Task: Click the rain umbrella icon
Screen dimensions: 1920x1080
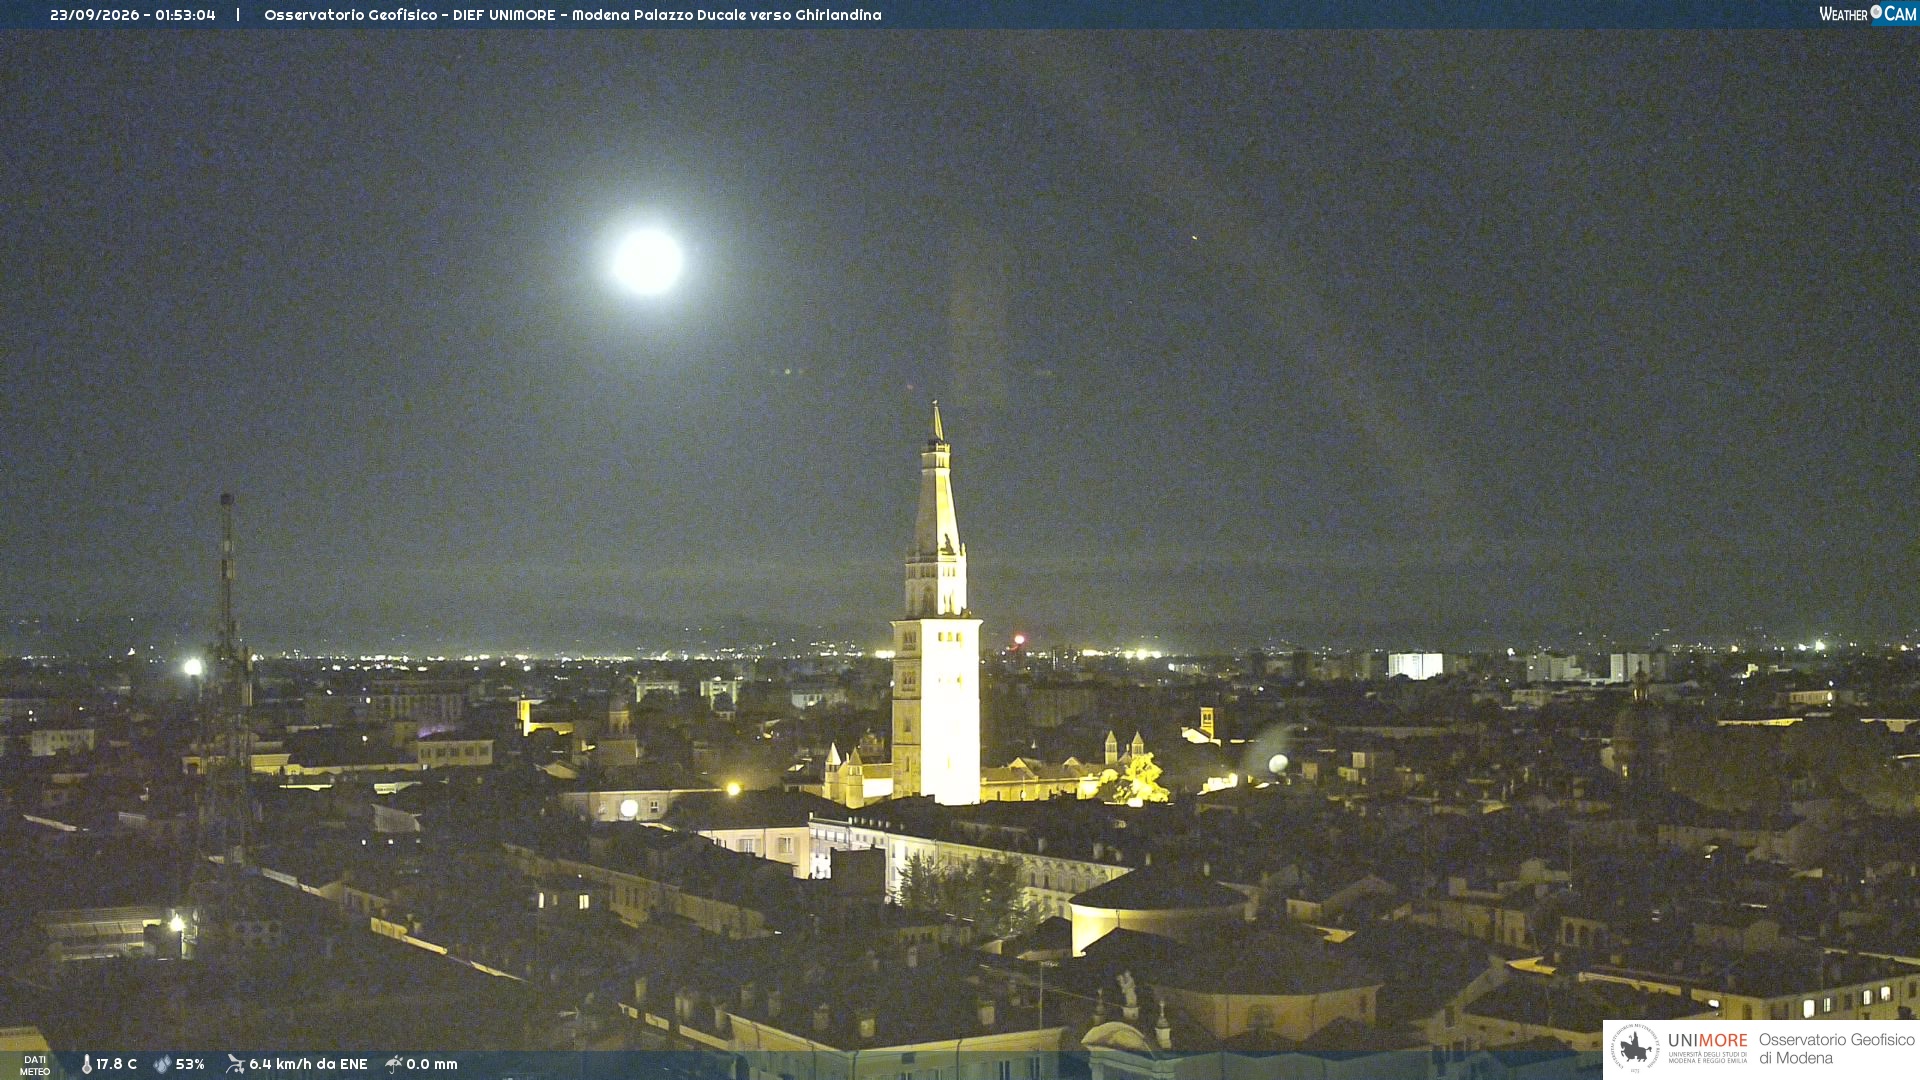Action: (x=394, y=1064)
